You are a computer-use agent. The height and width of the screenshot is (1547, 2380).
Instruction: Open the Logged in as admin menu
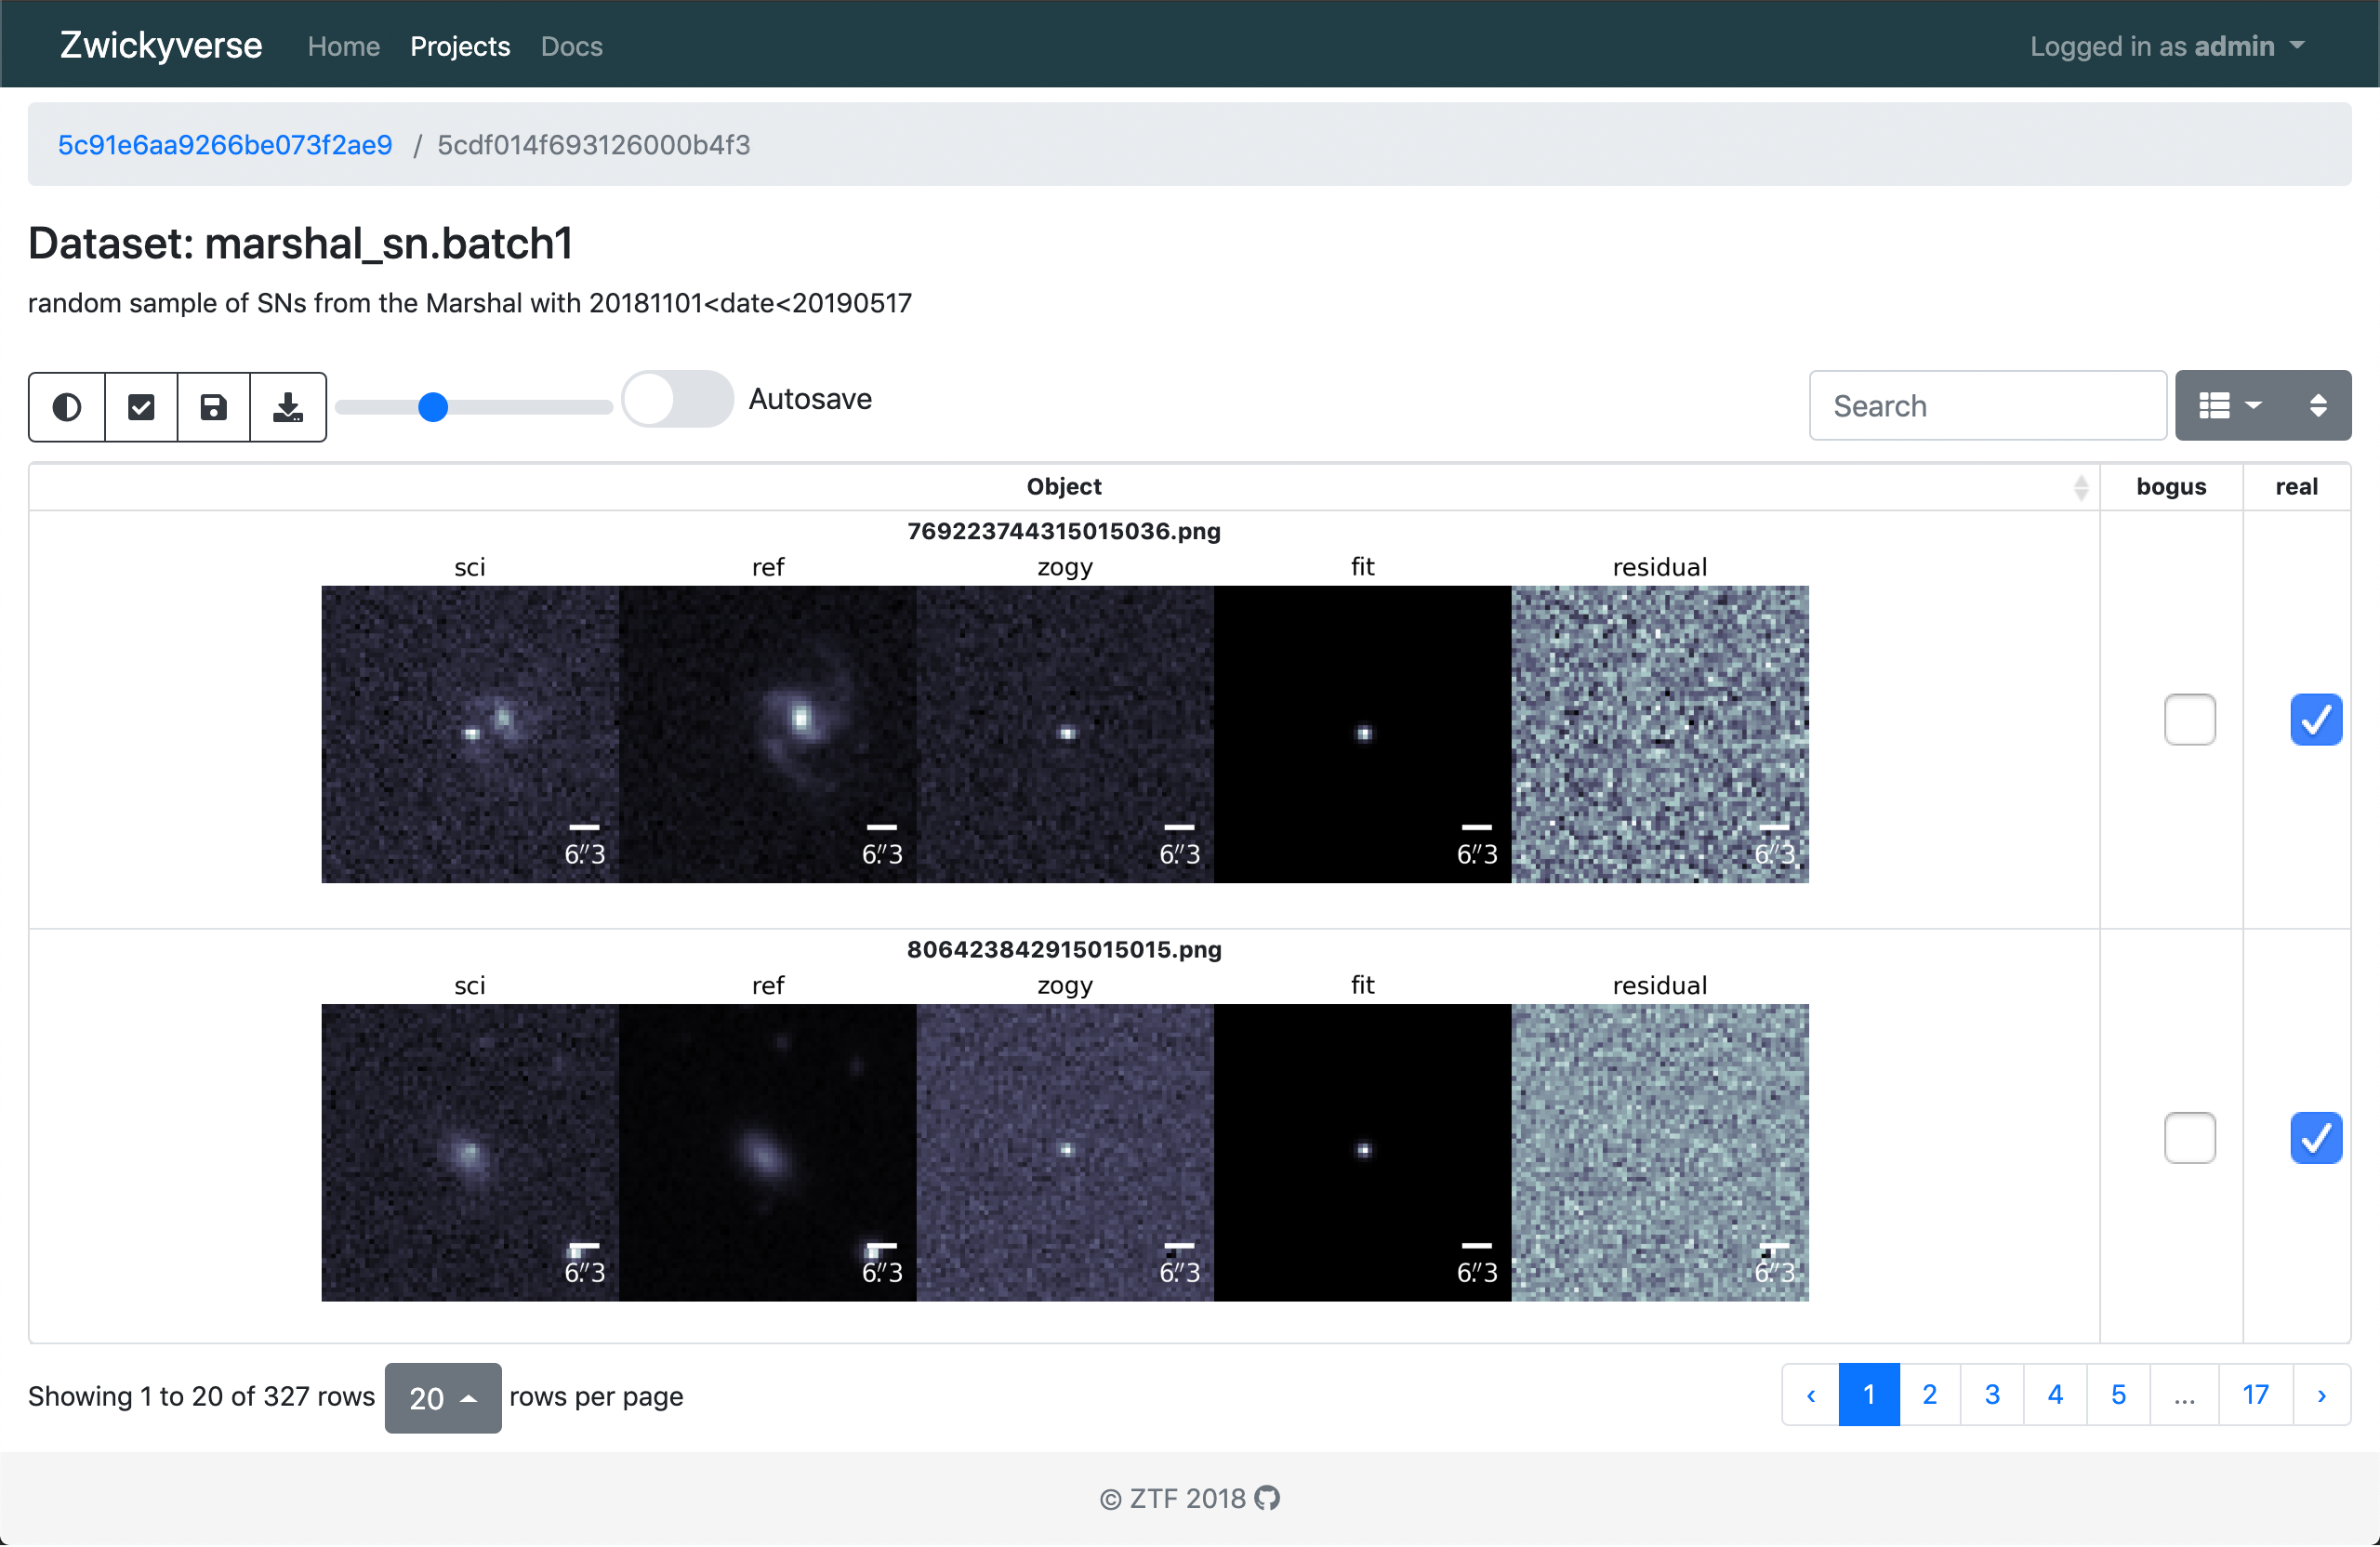[2166, 46]
